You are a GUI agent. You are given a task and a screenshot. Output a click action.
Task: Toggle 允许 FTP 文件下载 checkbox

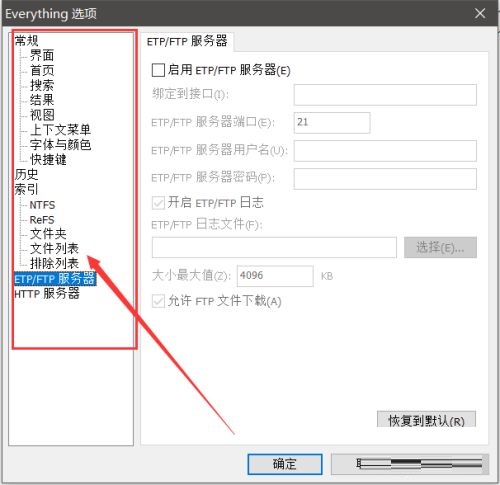(158, 301)
